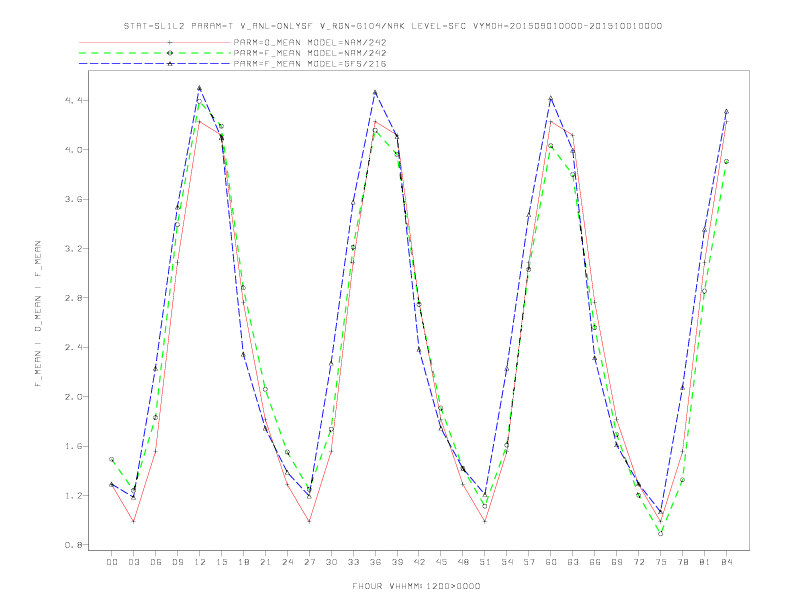This screenshot has width=792, height=612.
Task: Click the x-axis tick label 63
Action: (573, 562)
